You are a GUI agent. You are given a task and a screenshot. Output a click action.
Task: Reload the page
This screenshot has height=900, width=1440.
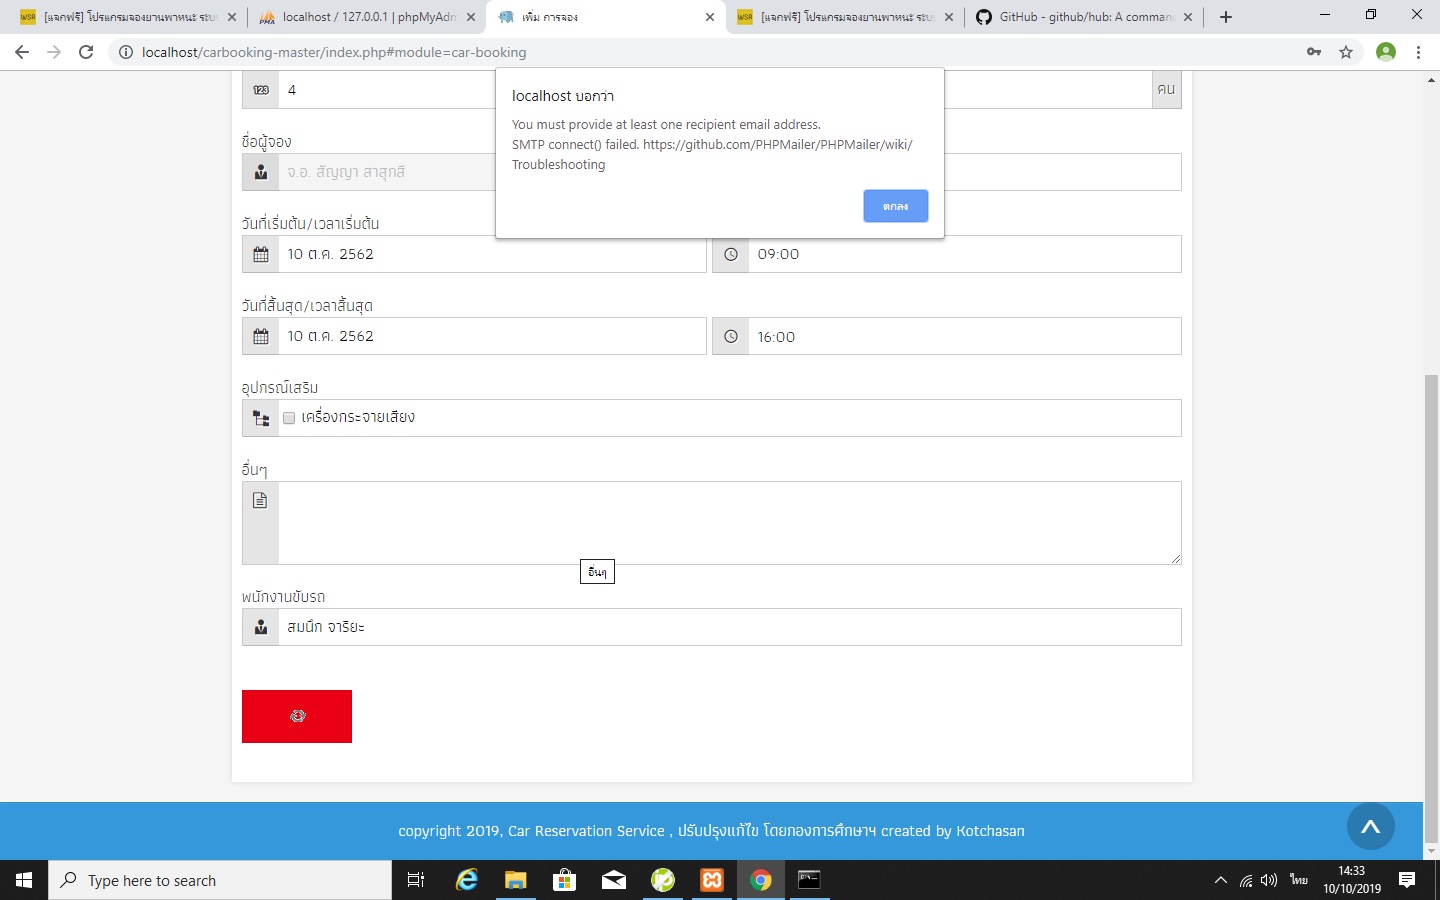point(86,52)
